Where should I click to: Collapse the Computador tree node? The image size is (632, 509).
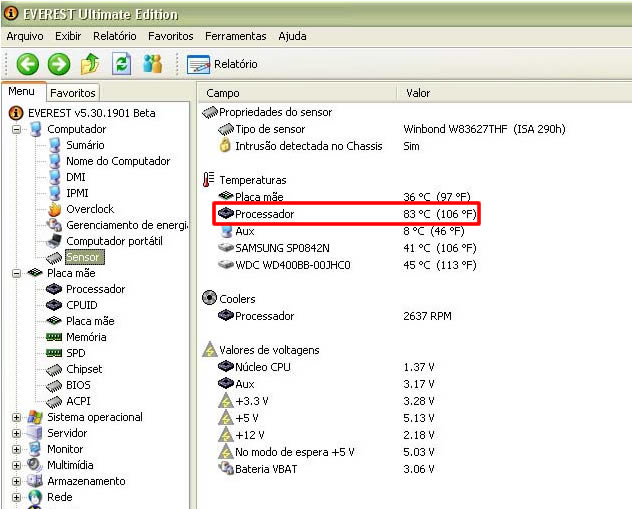[x=16, y=129]
